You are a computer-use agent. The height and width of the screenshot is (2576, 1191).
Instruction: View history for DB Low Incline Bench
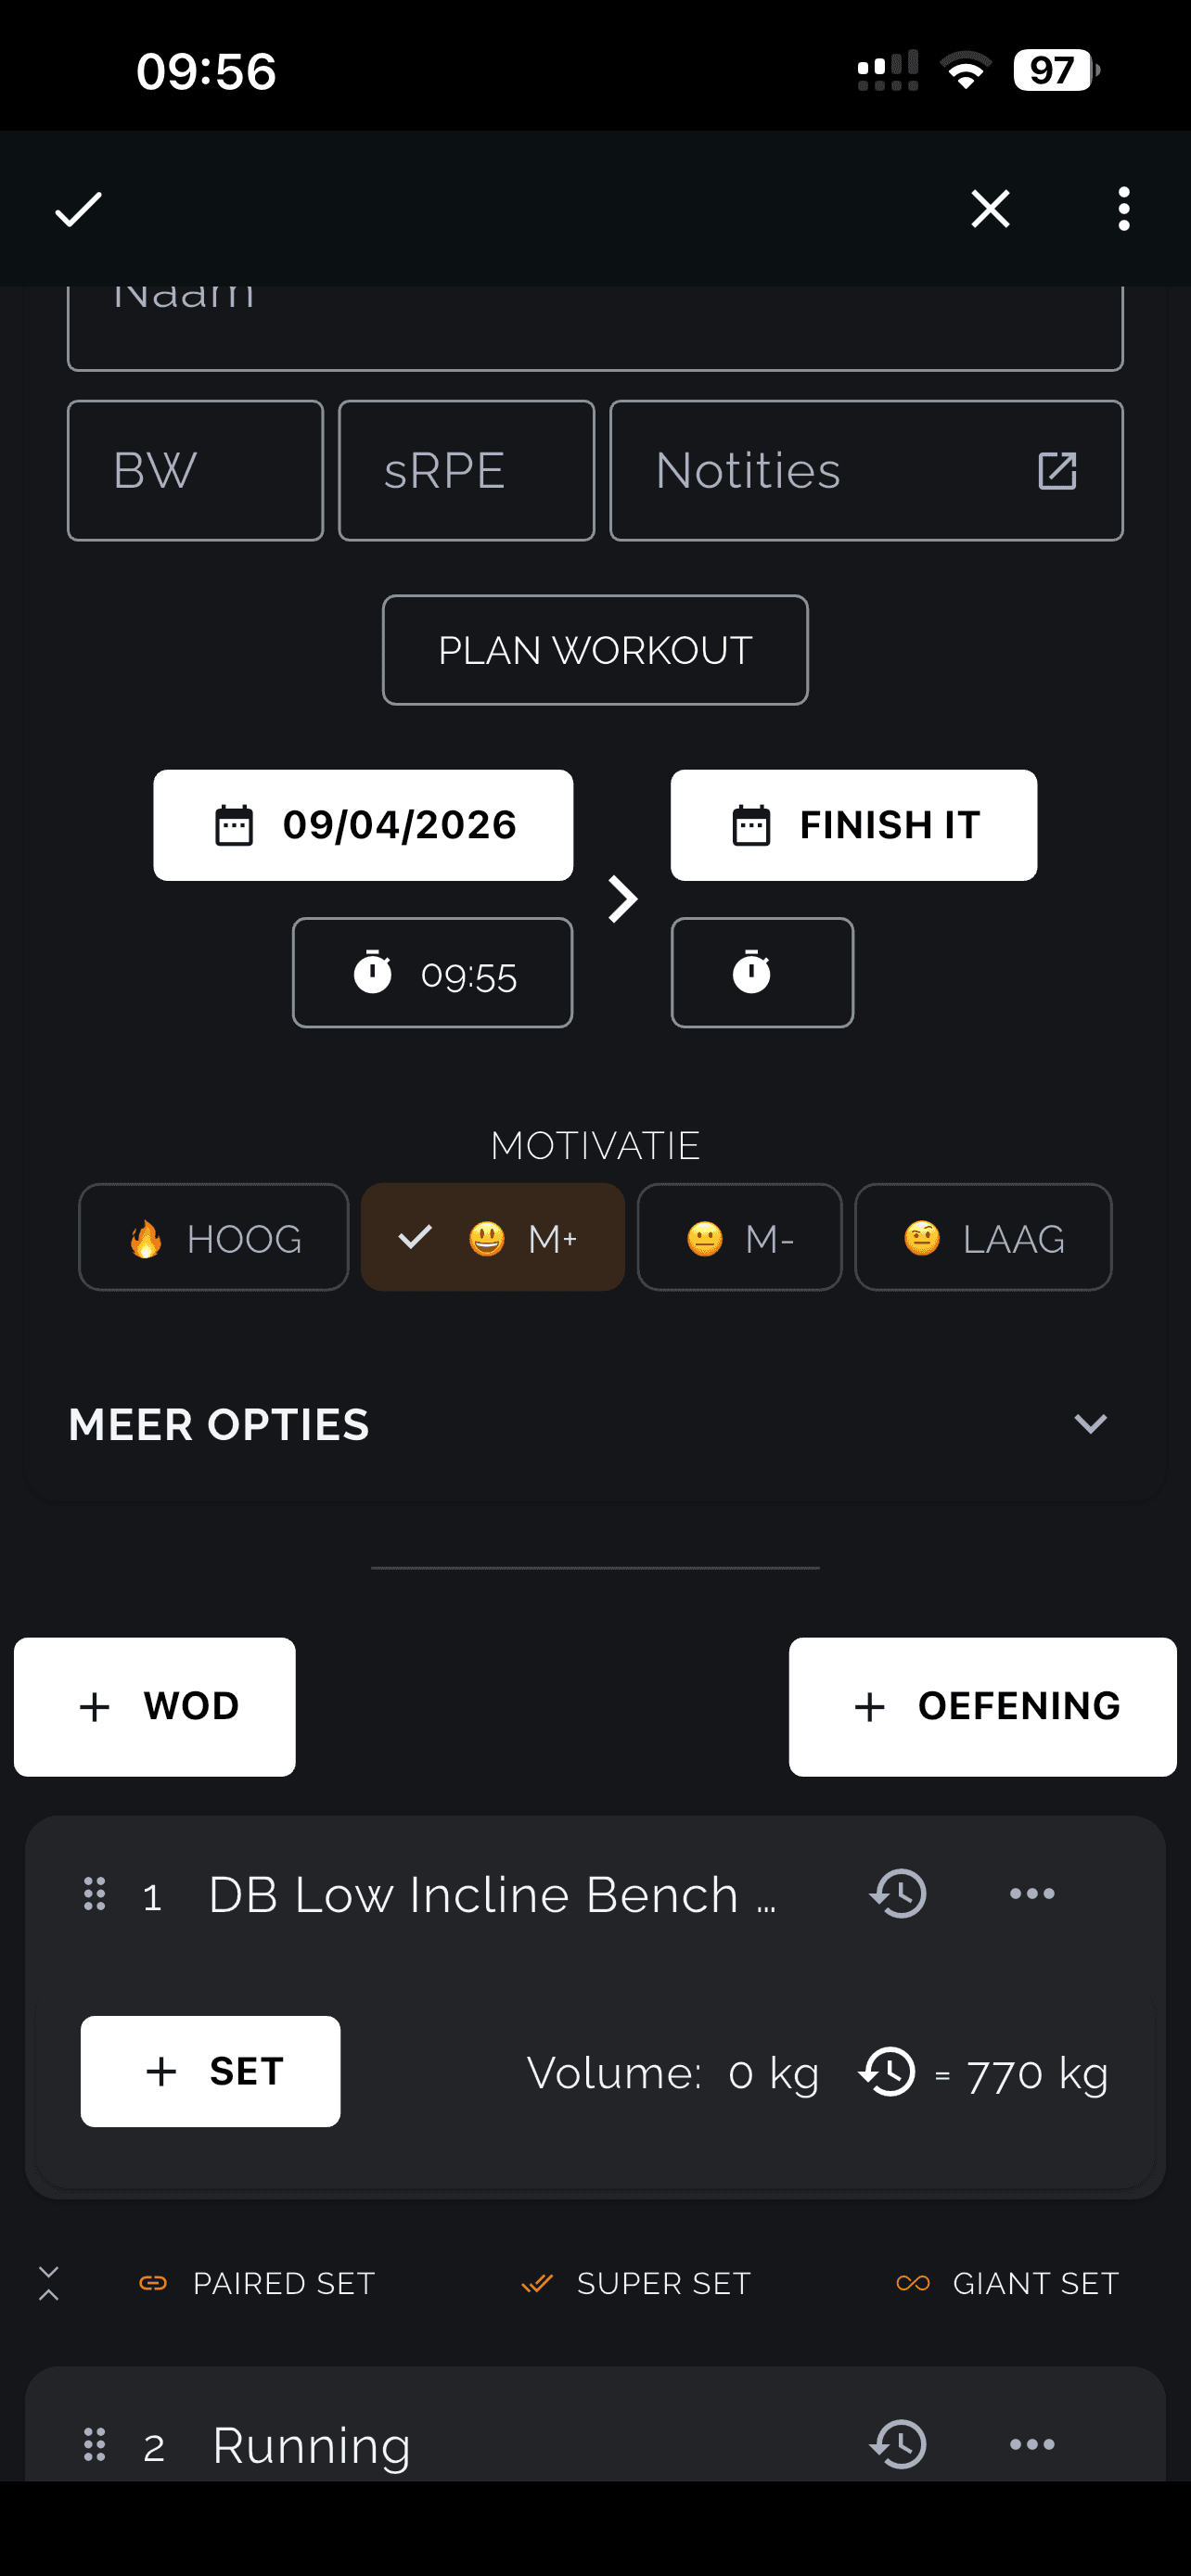[898, 1894]
